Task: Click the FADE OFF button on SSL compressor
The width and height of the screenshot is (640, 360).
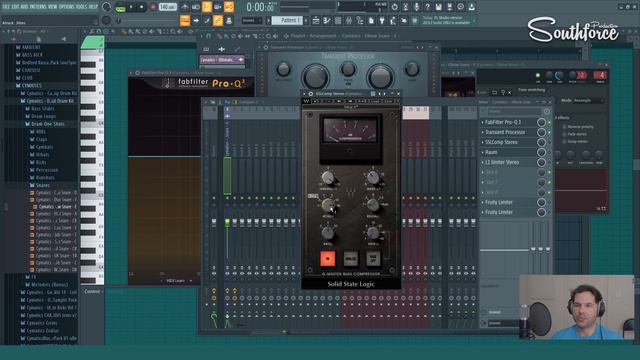Action: coord(373,258)
